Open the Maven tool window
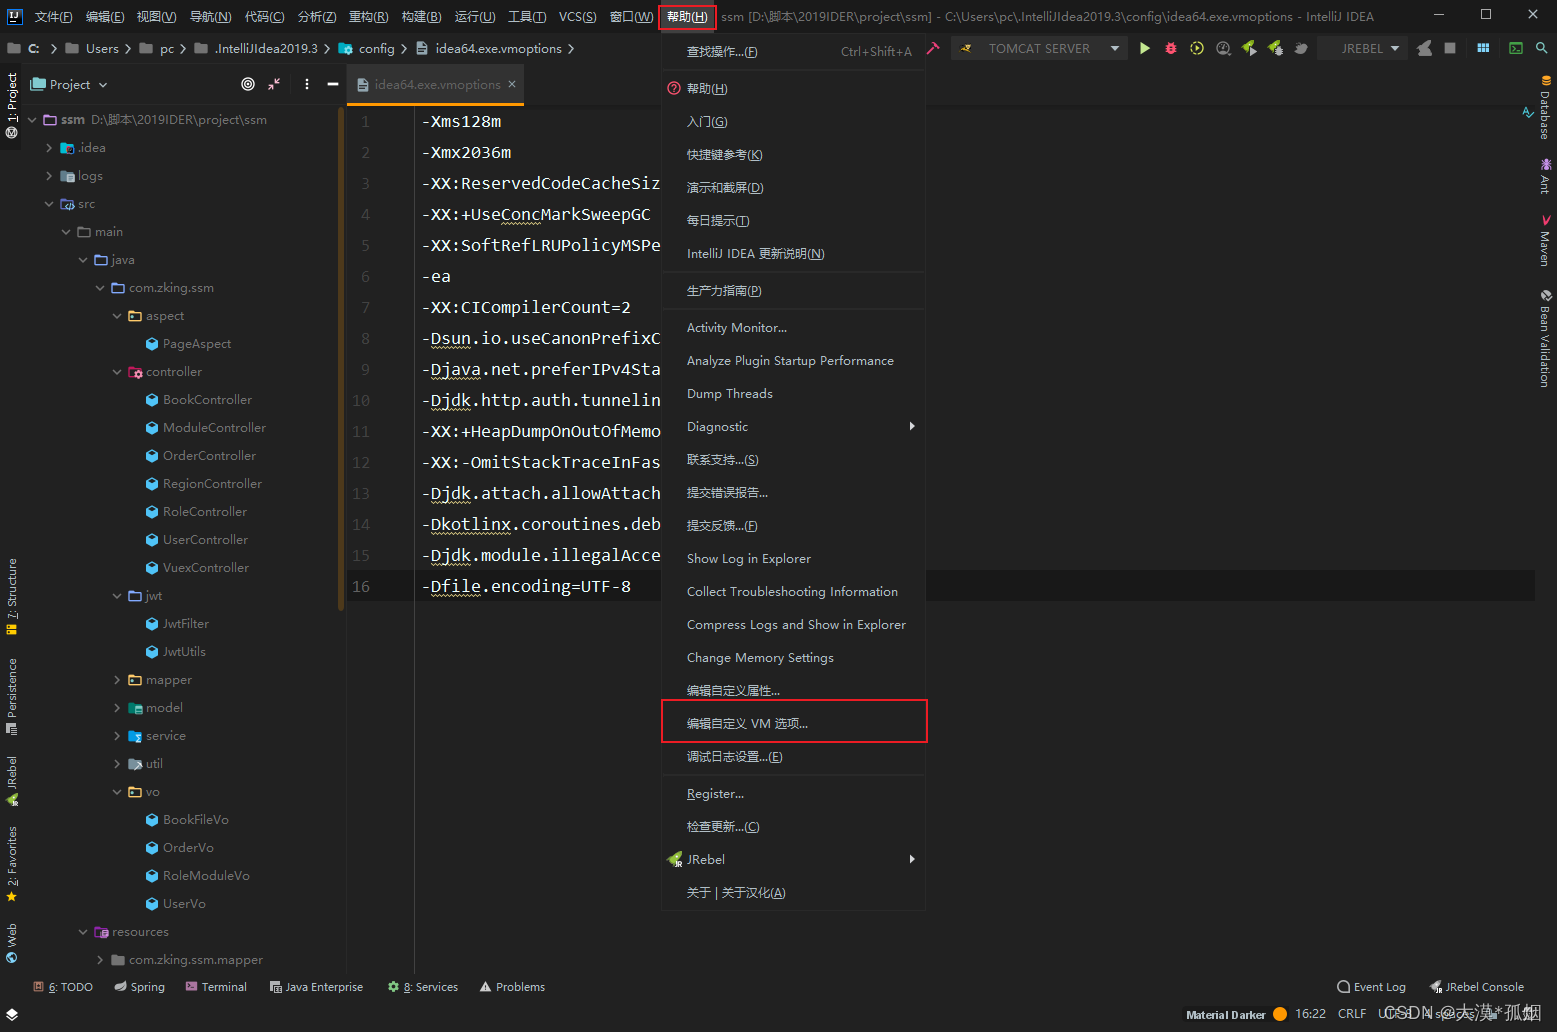This screenshot has width=1557, height=1032. click(1545, 241)
